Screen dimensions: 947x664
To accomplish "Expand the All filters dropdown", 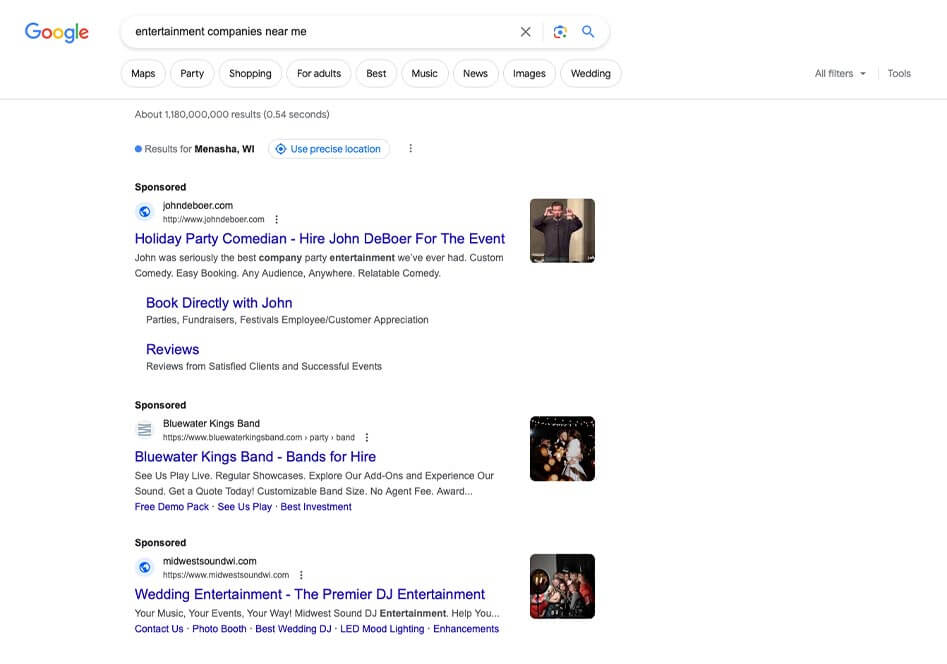I will [x=840, y=74].
